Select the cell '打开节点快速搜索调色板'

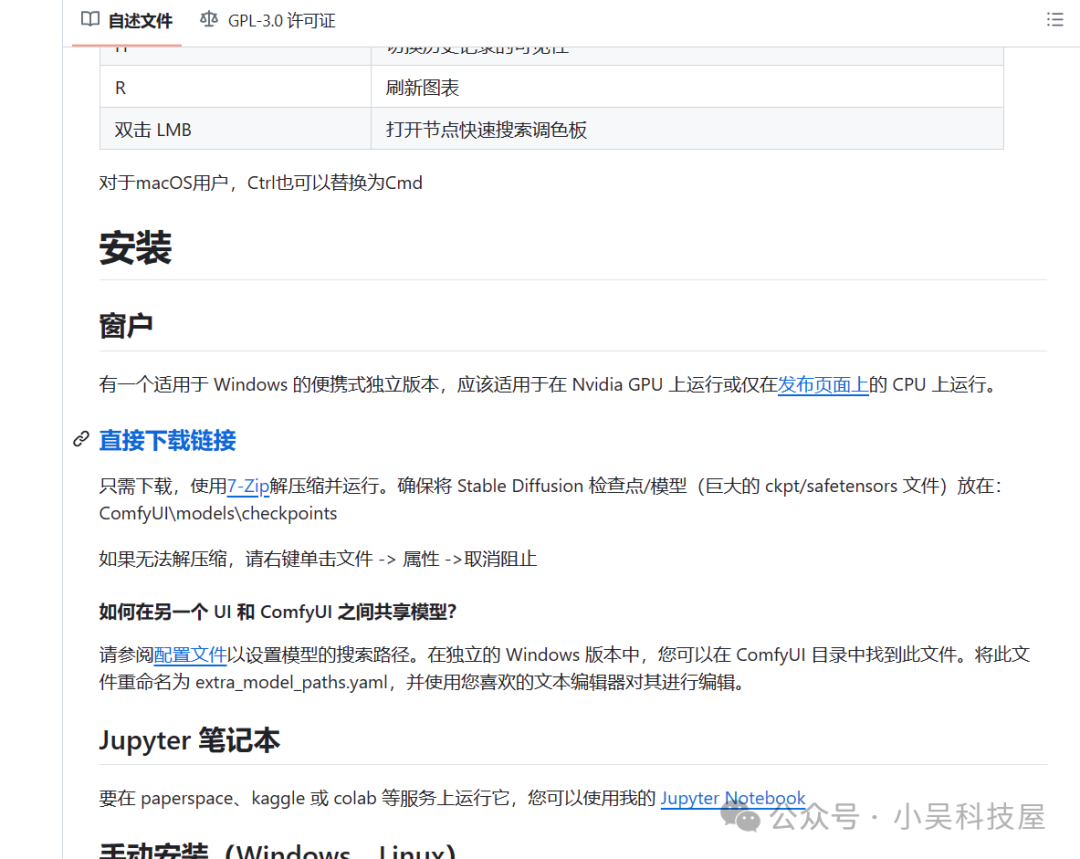[687, 129]
